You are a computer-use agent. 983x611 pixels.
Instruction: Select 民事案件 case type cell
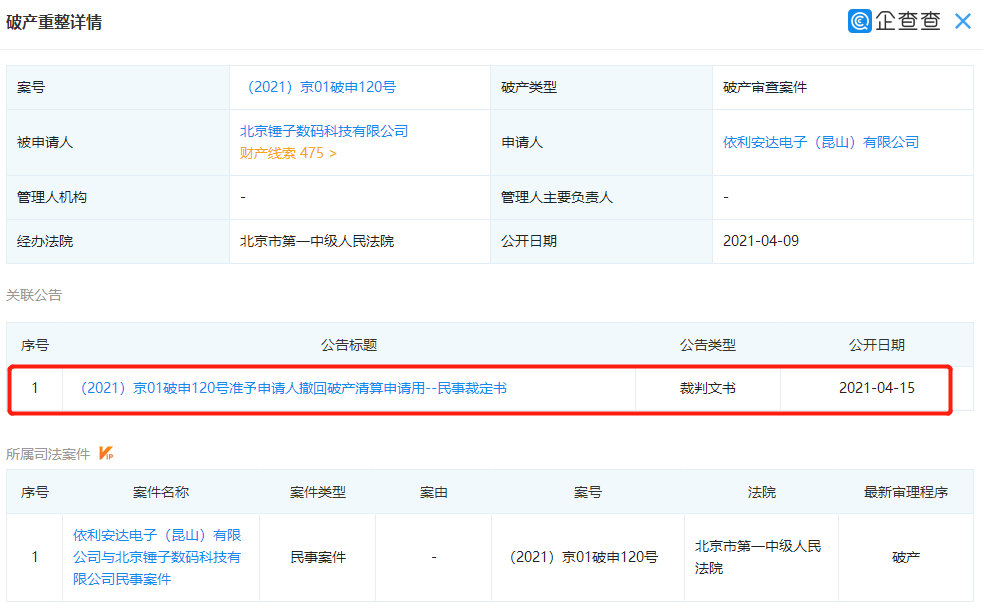pos(317,557)
